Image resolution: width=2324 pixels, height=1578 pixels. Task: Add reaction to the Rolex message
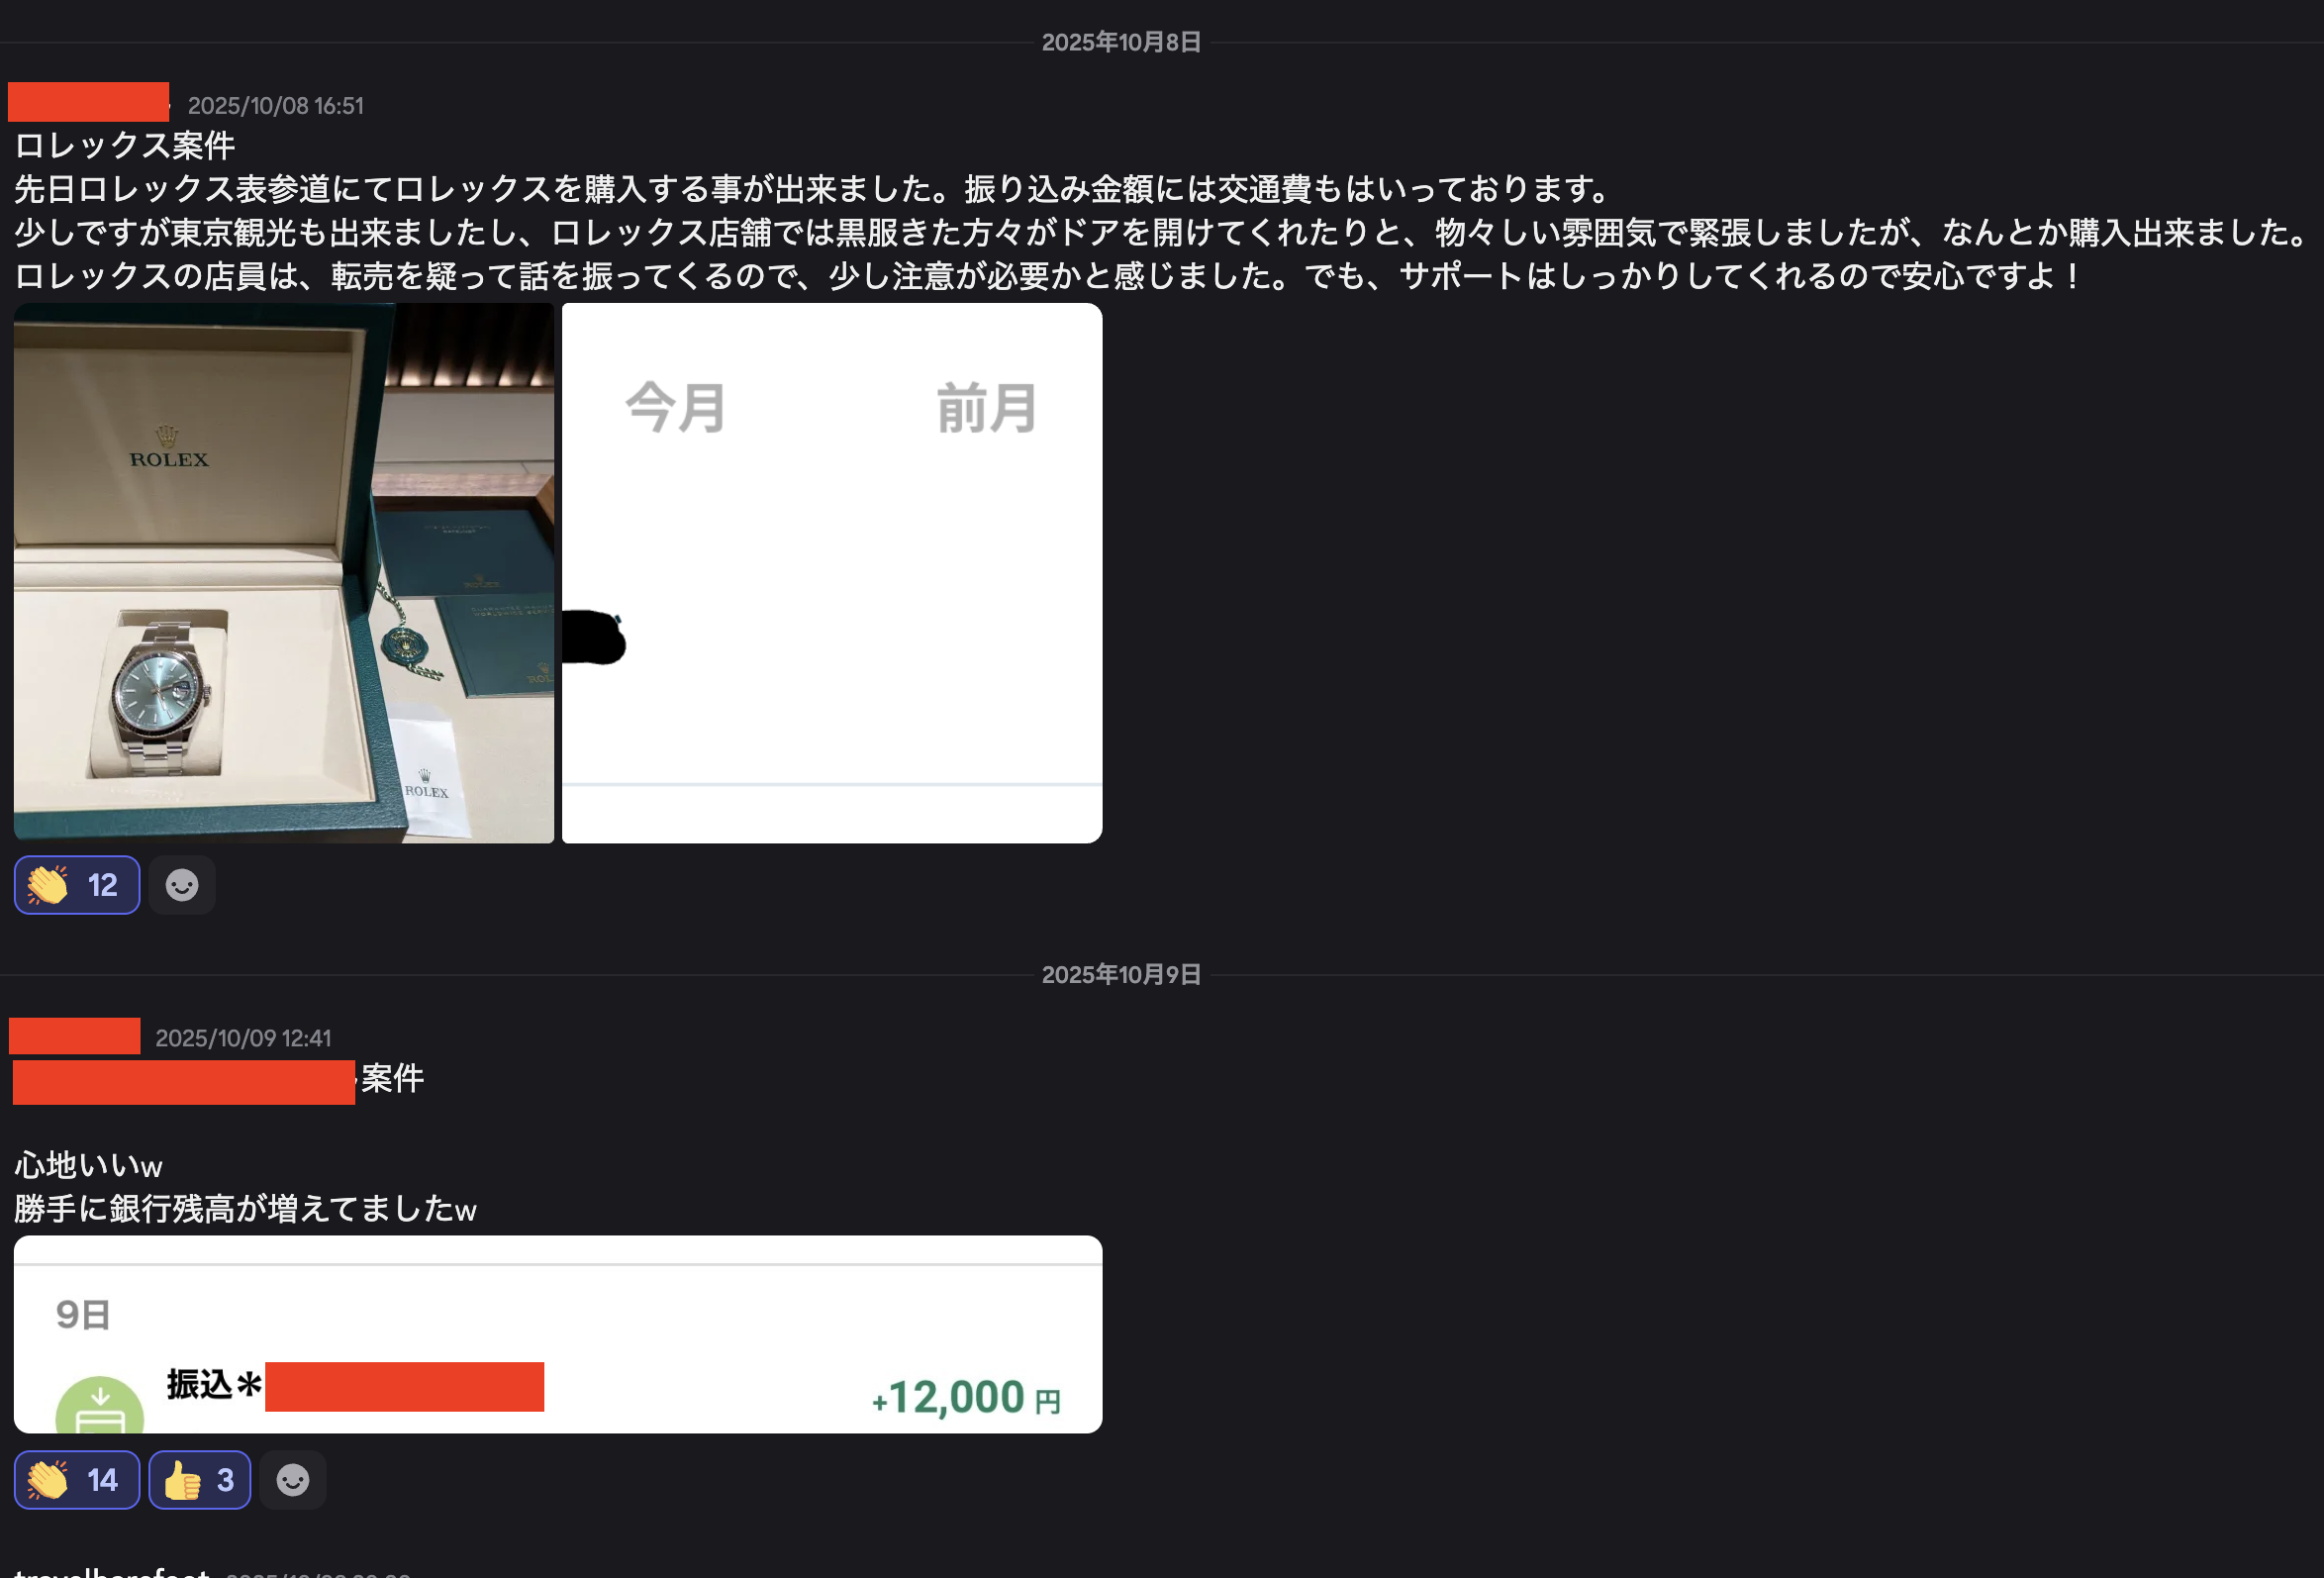182,885
